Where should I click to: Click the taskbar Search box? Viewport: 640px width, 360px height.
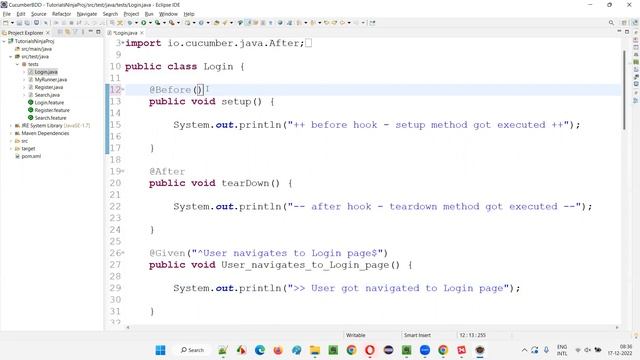(192, 350)
